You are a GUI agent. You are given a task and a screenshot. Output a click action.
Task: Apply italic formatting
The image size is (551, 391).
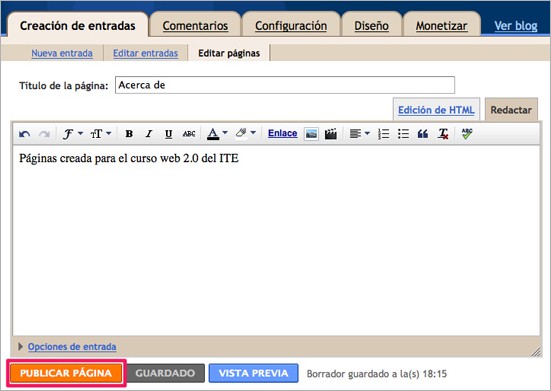tap(149, 134)
